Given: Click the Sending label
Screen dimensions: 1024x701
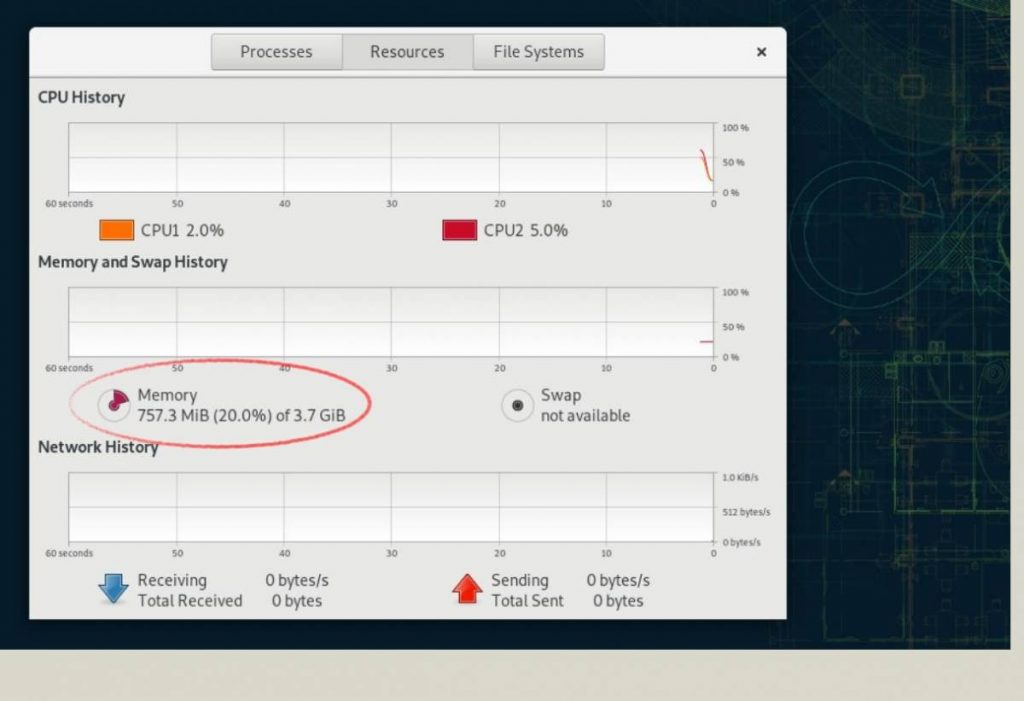Looking at the screenshot, I should pyautogui.click(x=520, y=581).
